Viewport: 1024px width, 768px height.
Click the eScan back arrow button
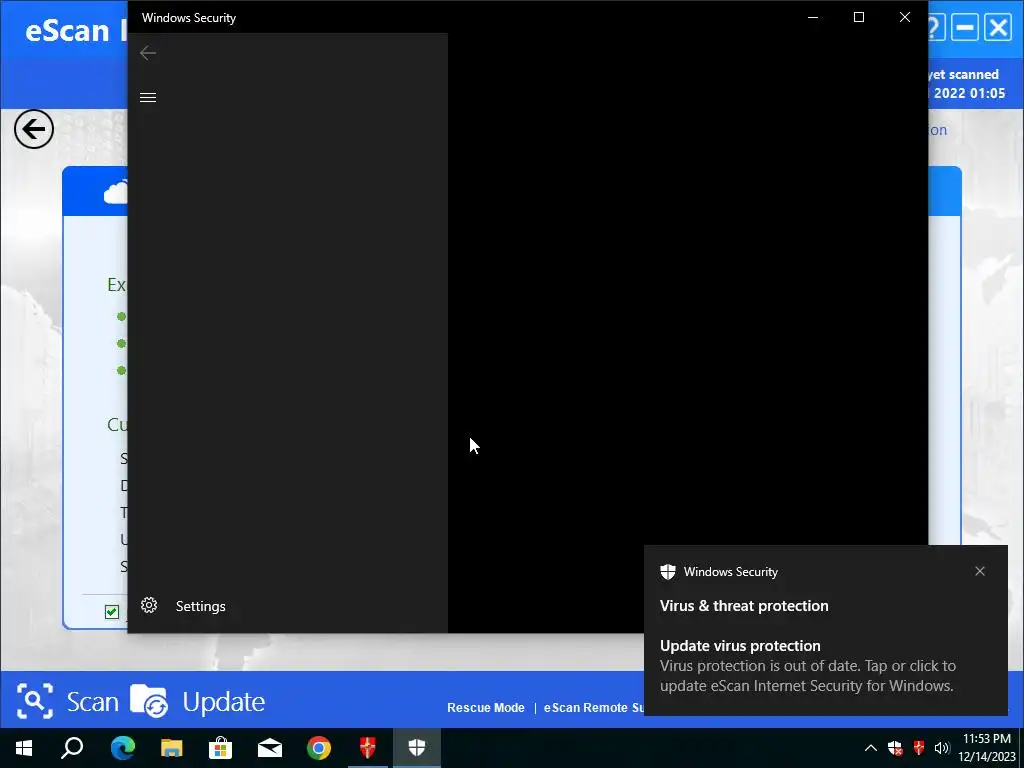click(34, 129)
